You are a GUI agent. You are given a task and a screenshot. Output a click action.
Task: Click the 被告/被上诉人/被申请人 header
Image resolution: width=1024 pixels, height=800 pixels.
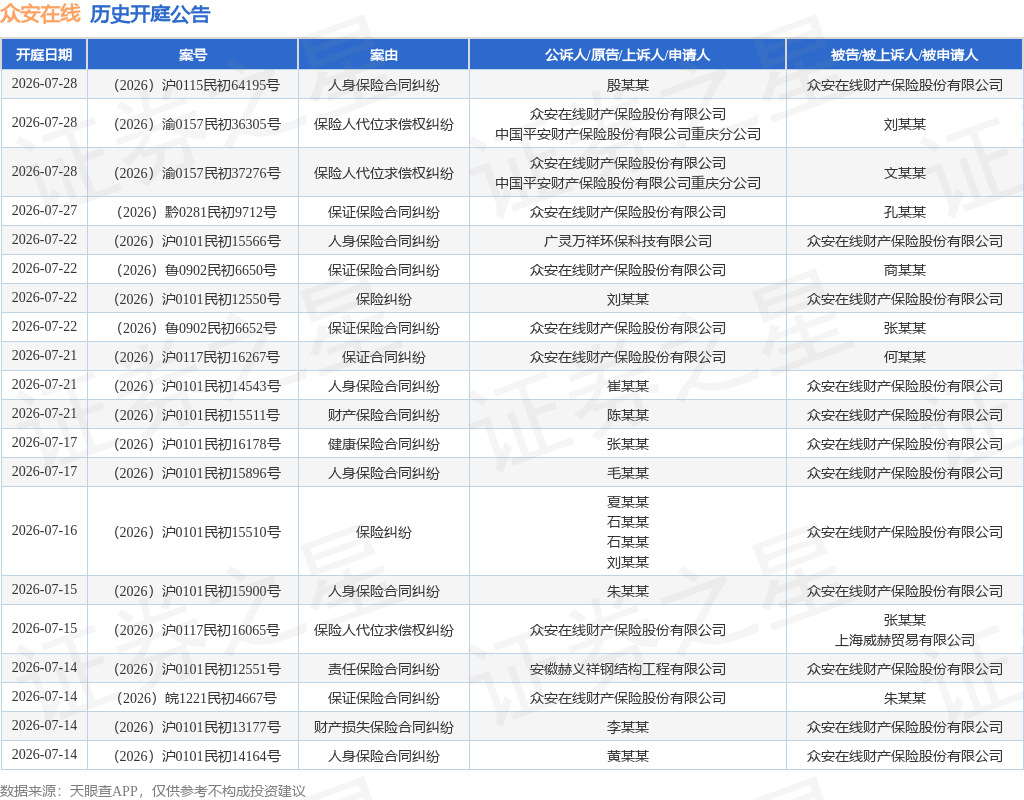[x=904, y=55]
